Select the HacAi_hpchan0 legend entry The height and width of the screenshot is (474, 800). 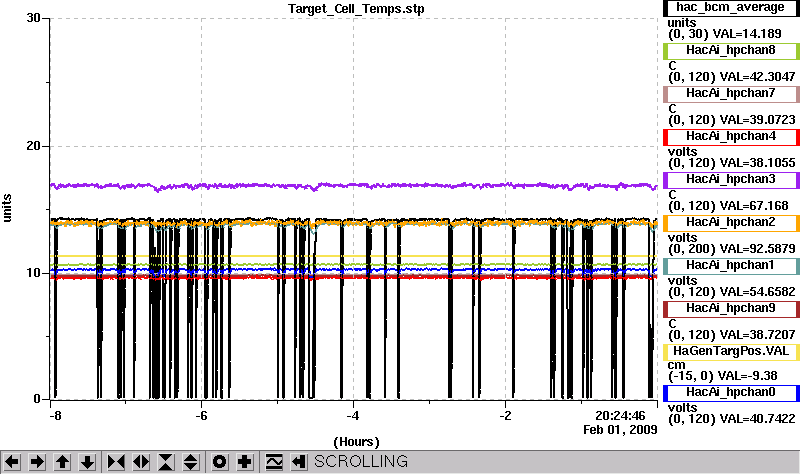[x=731, y=392]
